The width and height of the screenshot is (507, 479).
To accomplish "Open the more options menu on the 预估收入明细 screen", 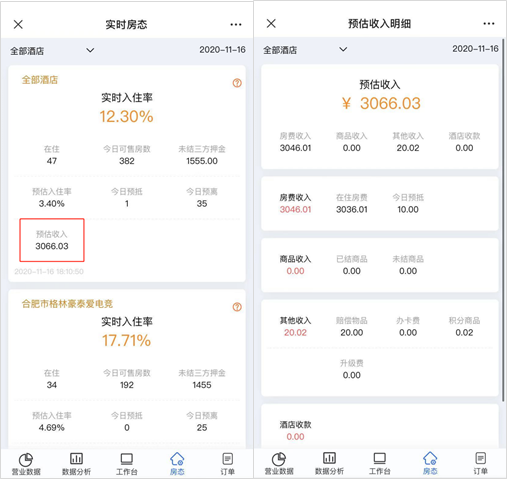I will coord(489,24).
